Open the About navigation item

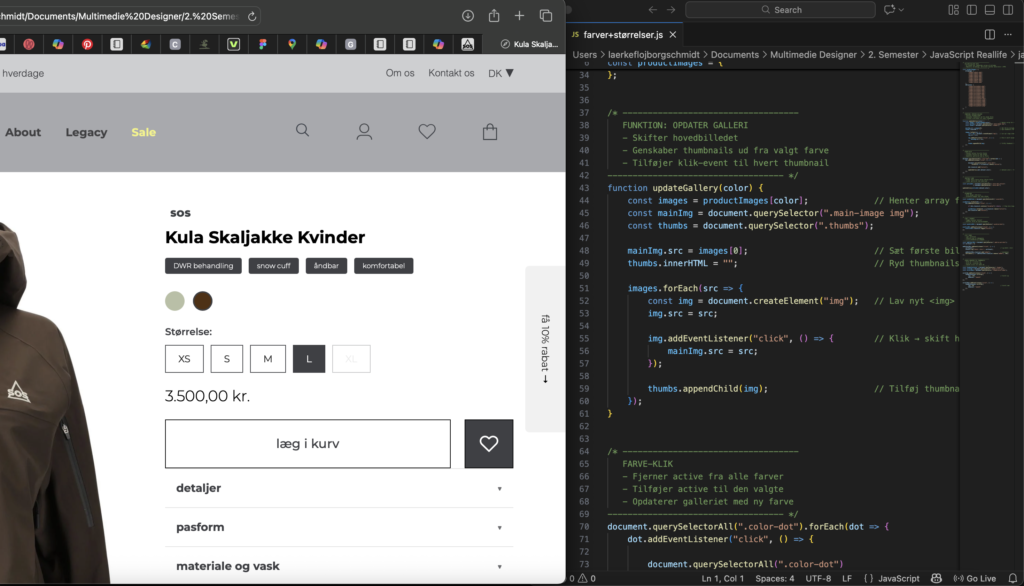[x=23, y=132]
